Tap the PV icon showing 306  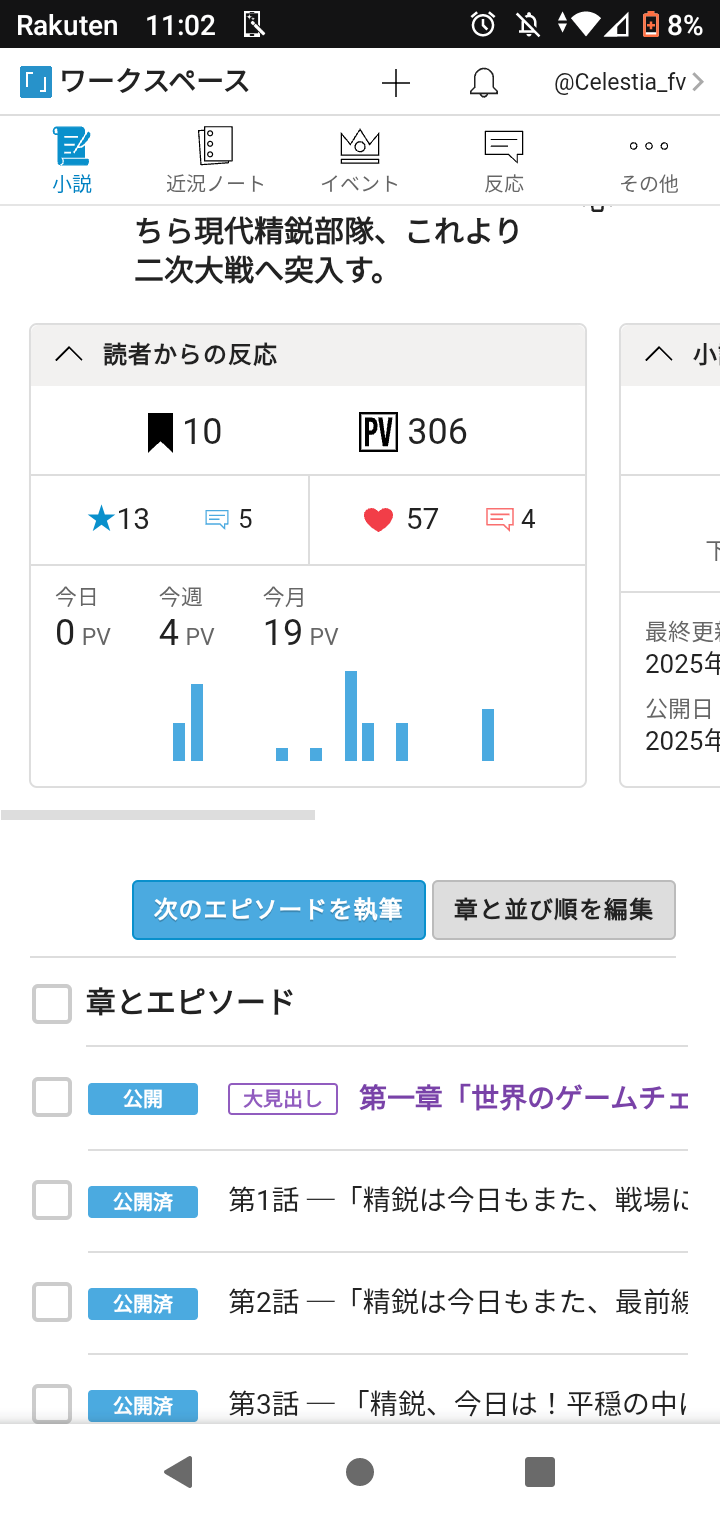(379, 432)
